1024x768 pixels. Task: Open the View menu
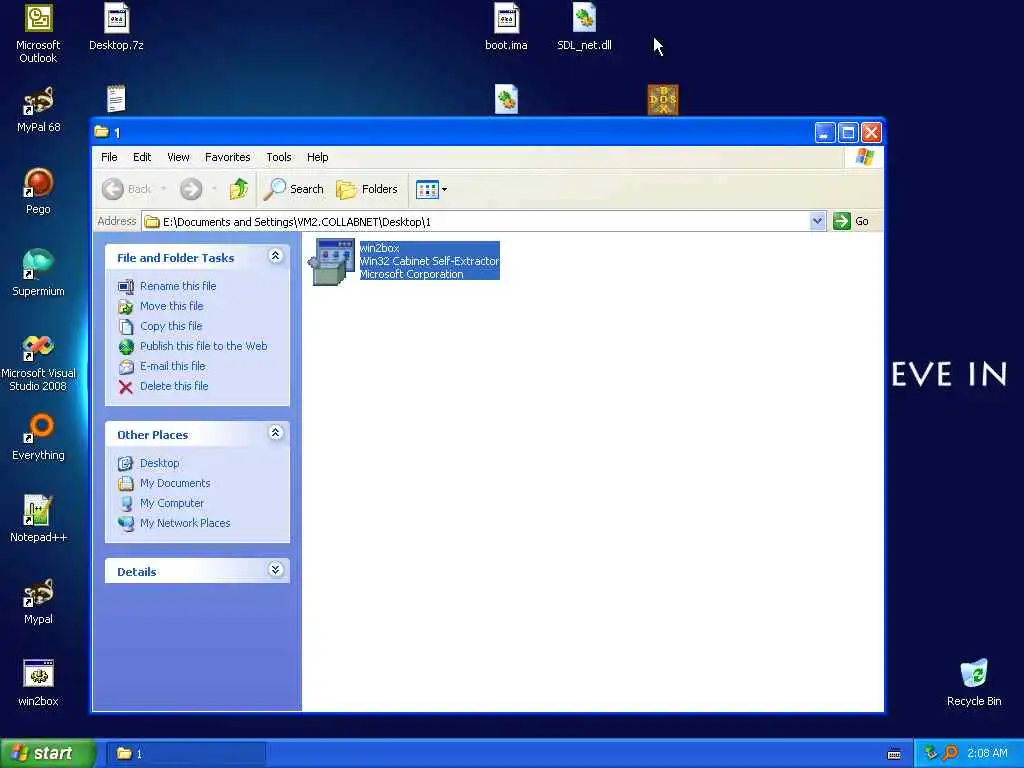pyautogui.click(x=178, y=157)
